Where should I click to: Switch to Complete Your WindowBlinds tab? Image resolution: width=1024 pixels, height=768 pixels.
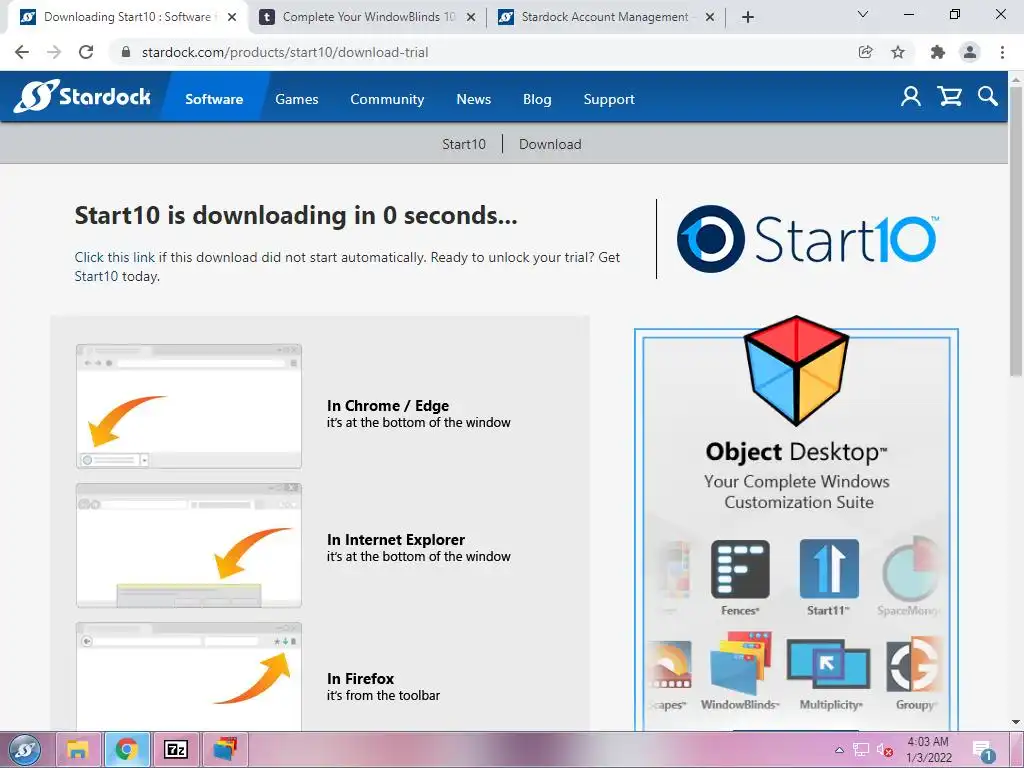[x=369, y=17]
